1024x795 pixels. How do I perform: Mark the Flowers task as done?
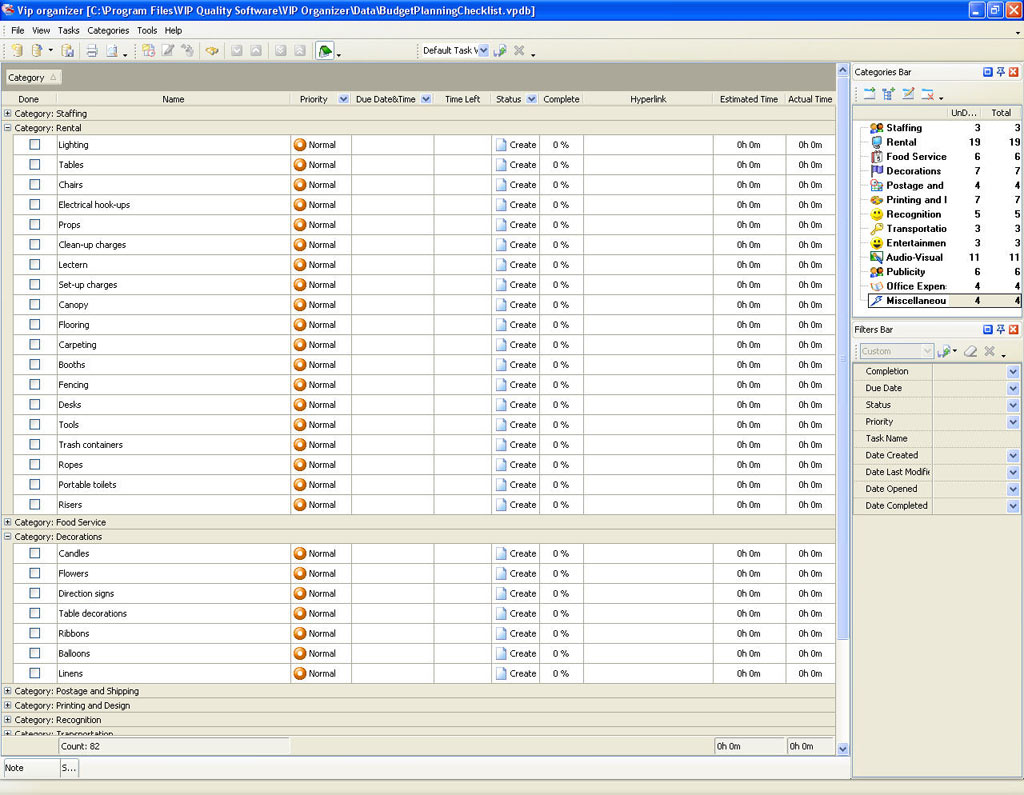click(35, 574)
